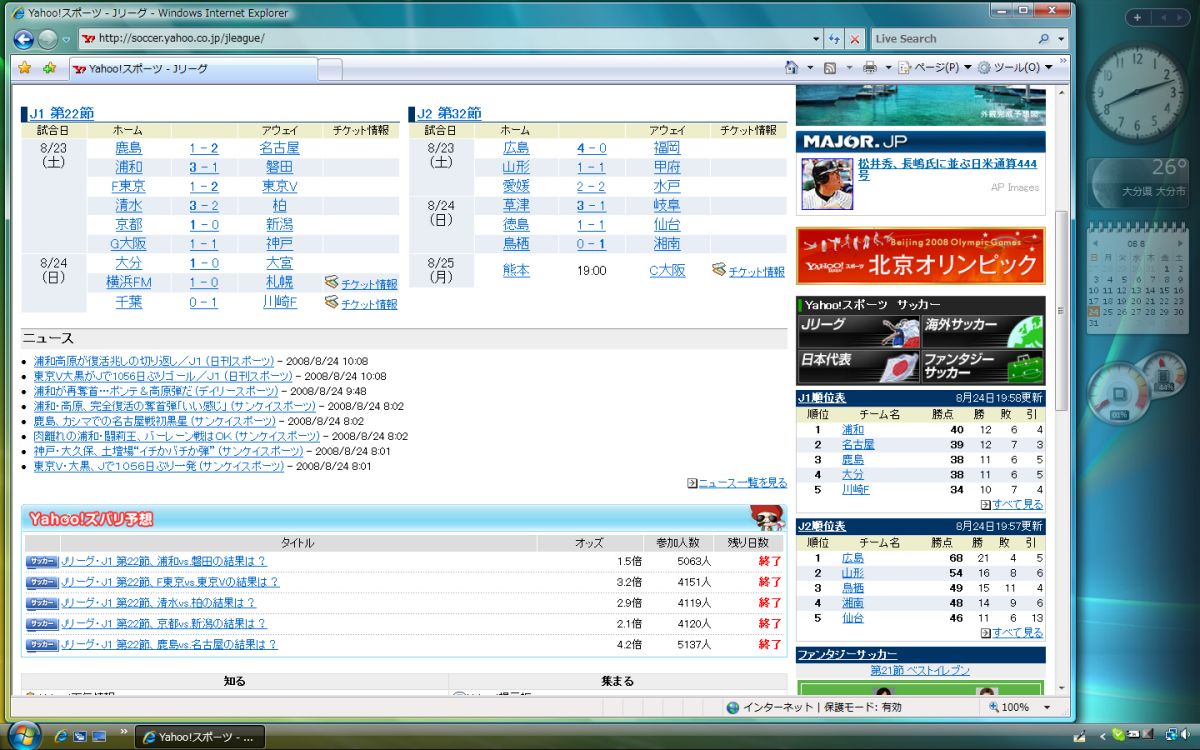Open the 松井秀、長嶋氏に並ぶ headline link

pyautogui.click(x=947, y=169)
